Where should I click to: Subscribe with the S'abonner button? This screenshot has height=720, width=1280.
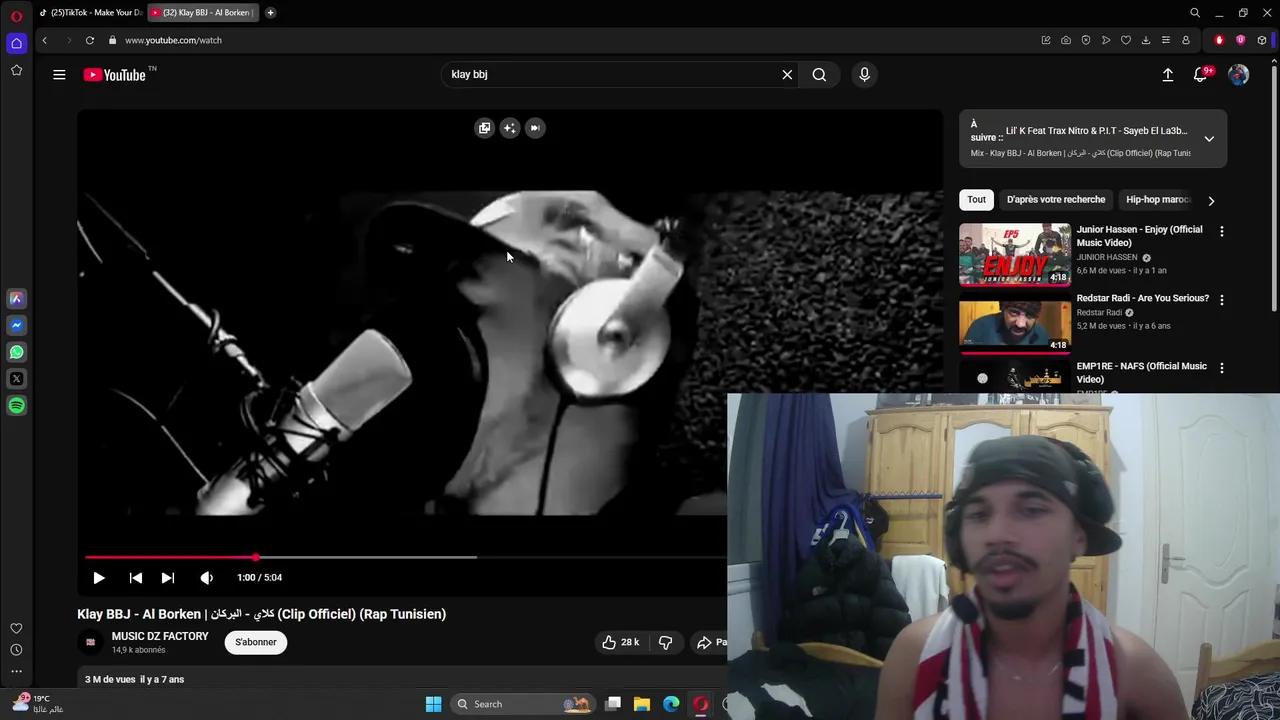pos(256,642)
